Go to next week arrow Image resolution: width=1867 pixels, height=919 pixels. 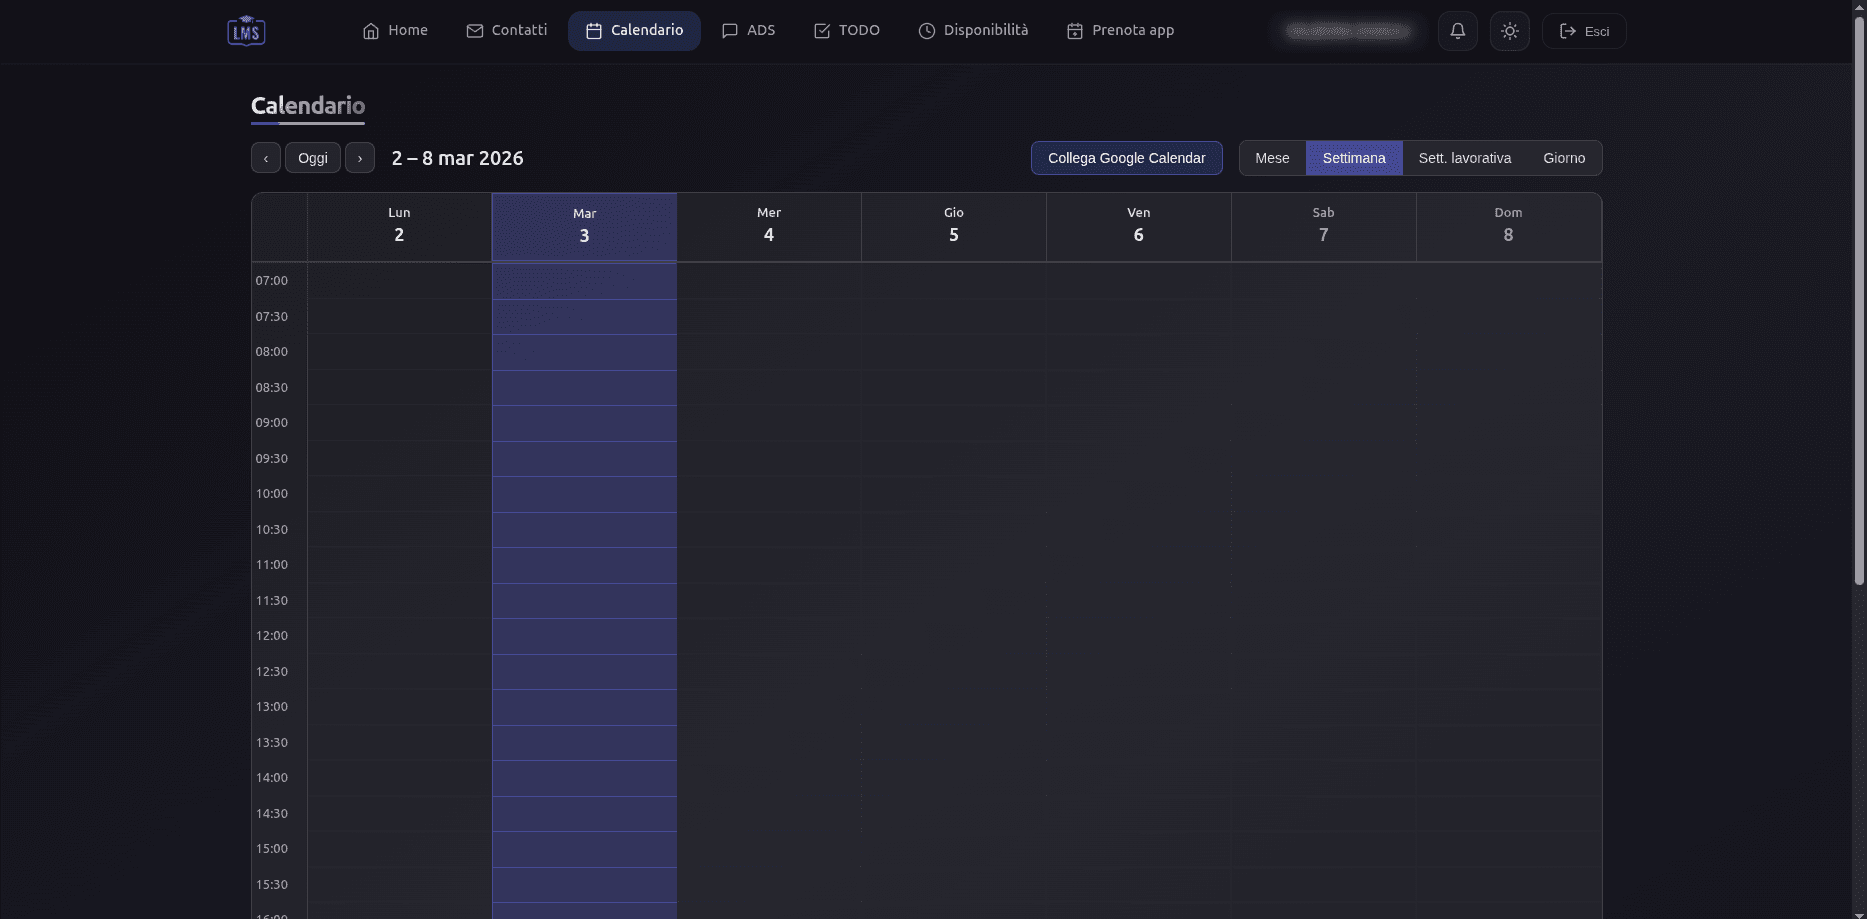[x=360, y=158]
